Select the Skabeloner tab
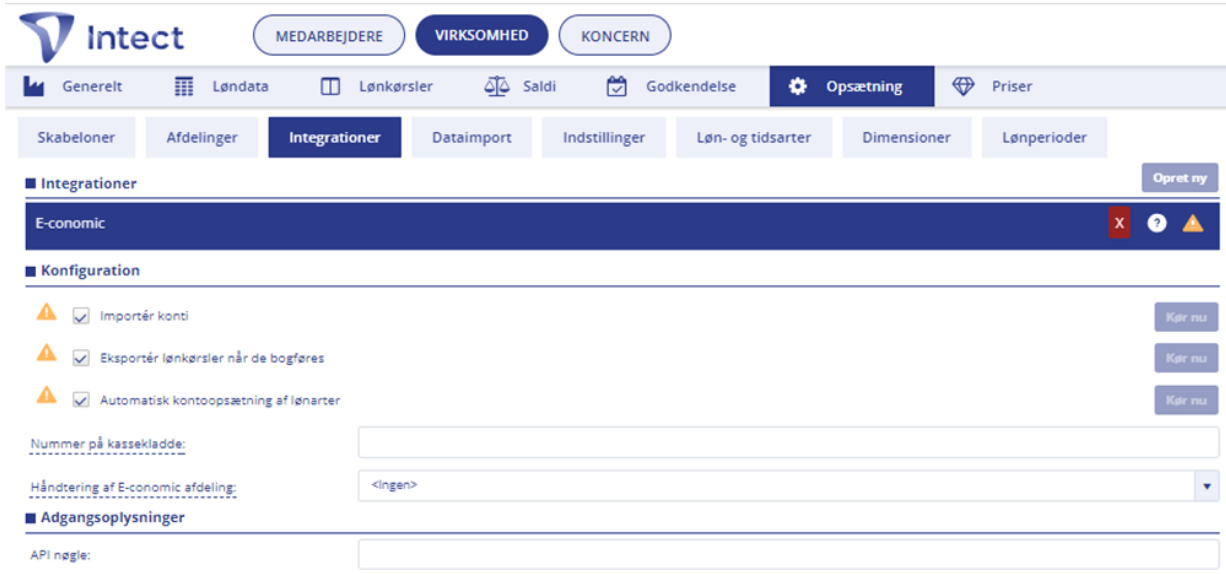Viewport: 1226px width, 574px height. click(x=76, y=138)
